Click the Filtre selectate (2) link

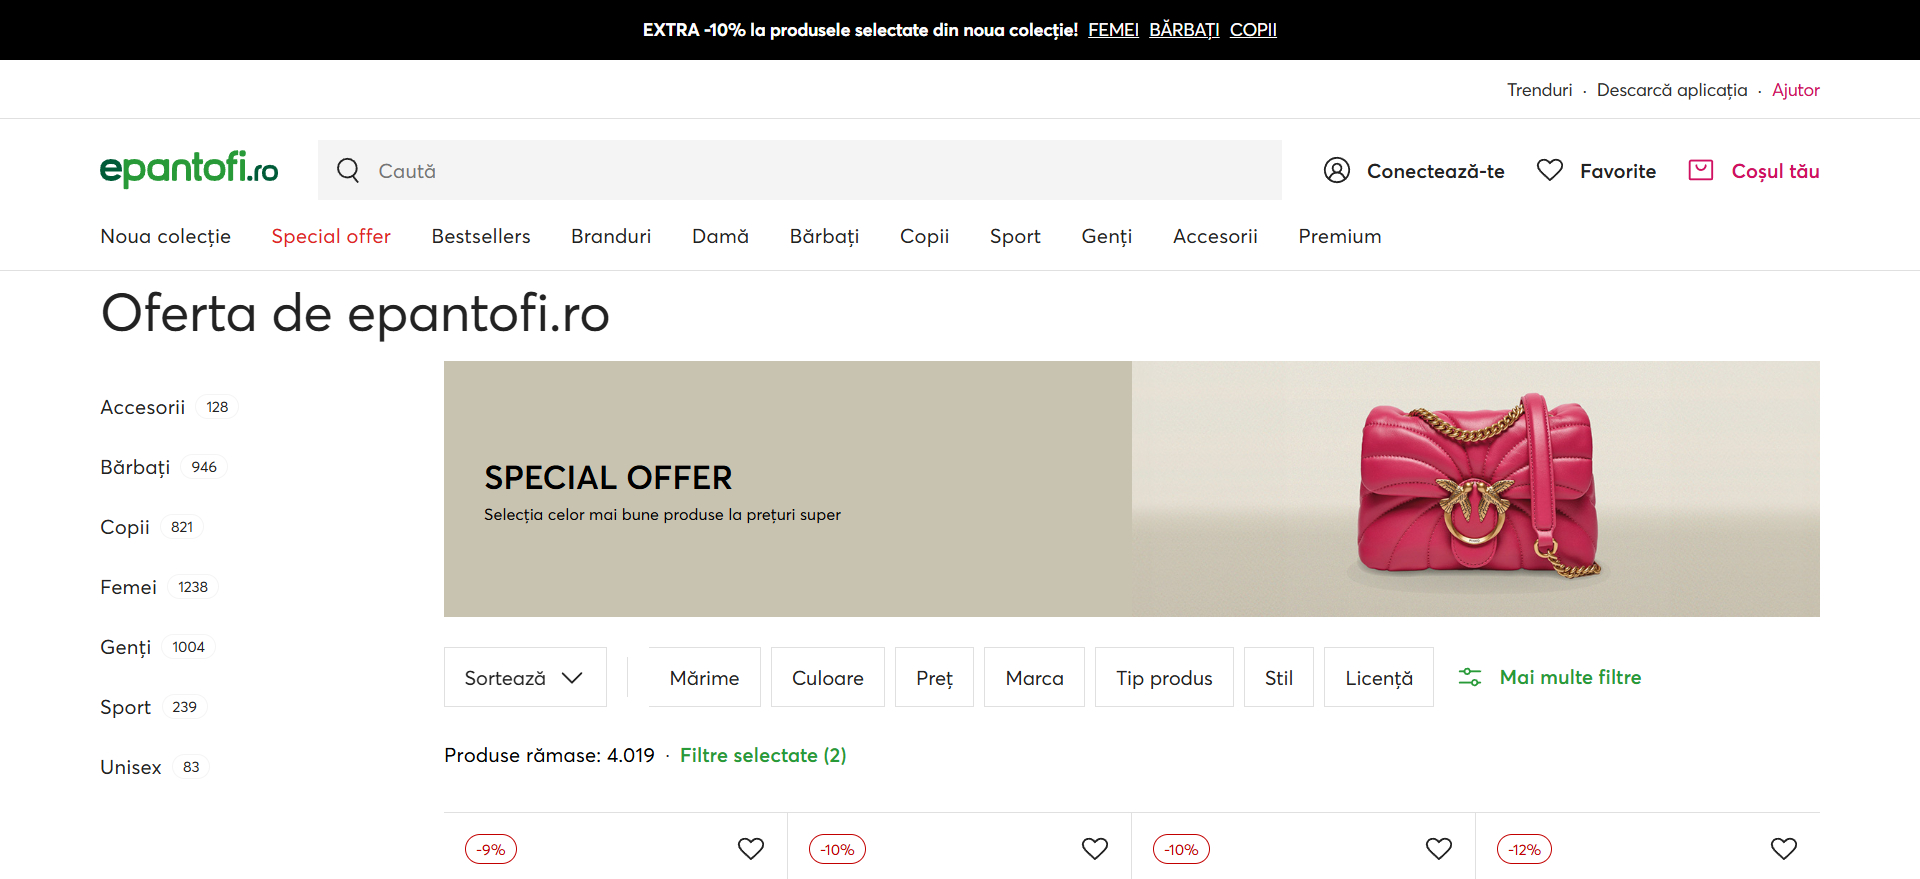(x=763, y=755)
